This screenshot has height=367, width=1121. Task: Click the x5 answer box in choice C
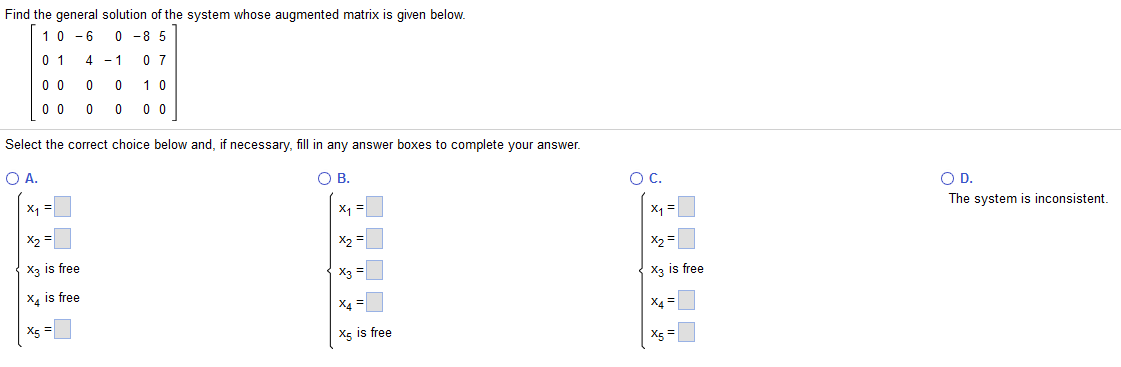(x=687, y=333)
